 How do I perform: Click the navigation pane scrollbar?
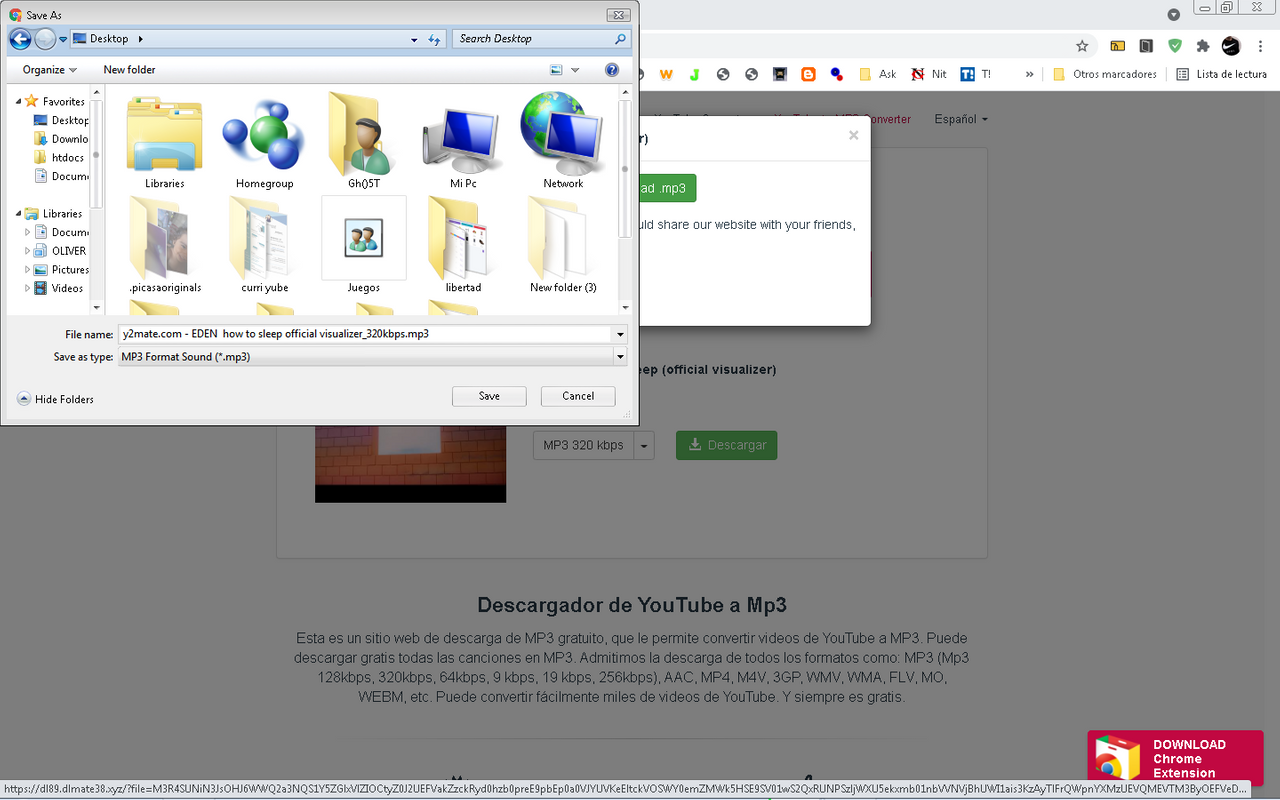[x=97, y=200]
